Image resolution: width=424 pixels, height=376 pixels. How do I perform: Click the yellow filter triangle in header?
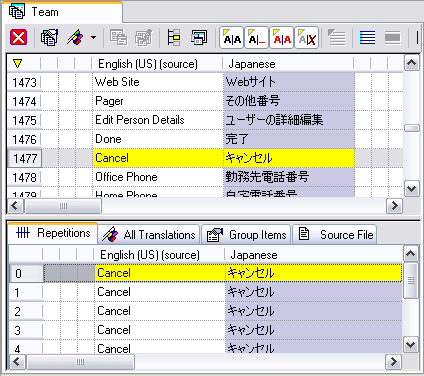tap(17, 63)
